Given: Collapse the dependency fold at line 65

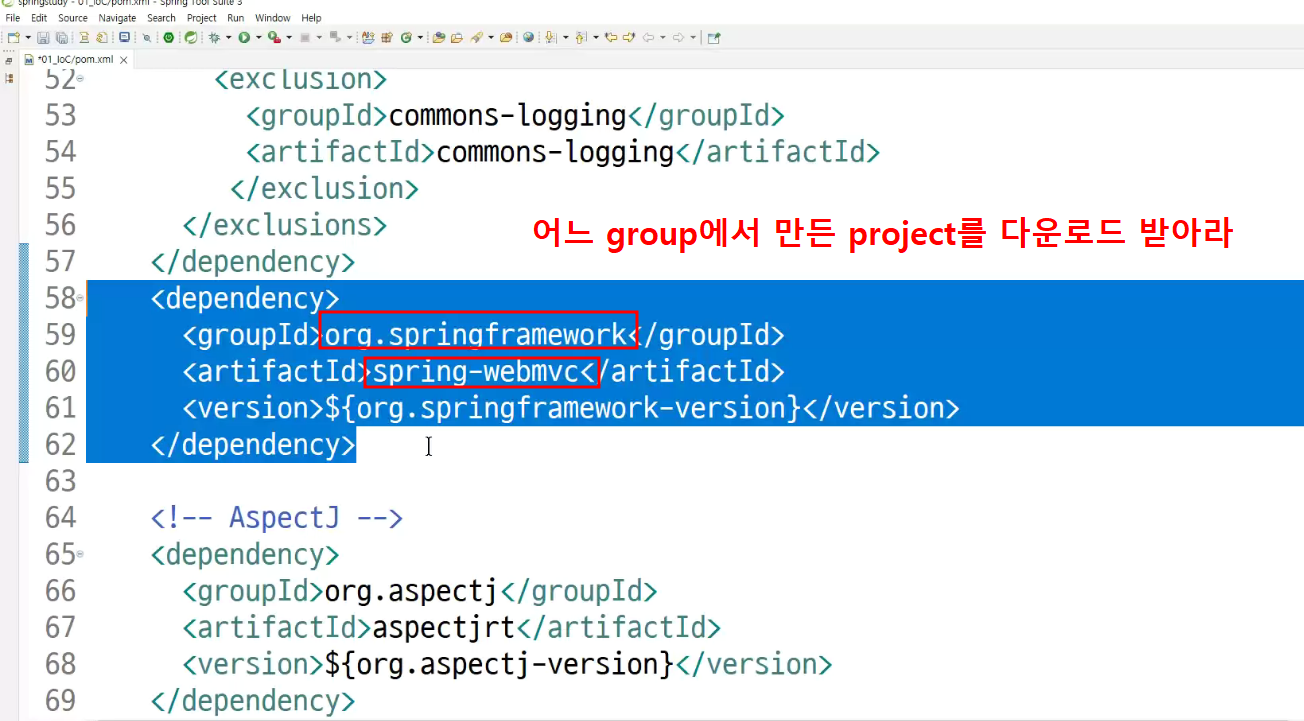Looking at the screenshot, I should point(80,554).
